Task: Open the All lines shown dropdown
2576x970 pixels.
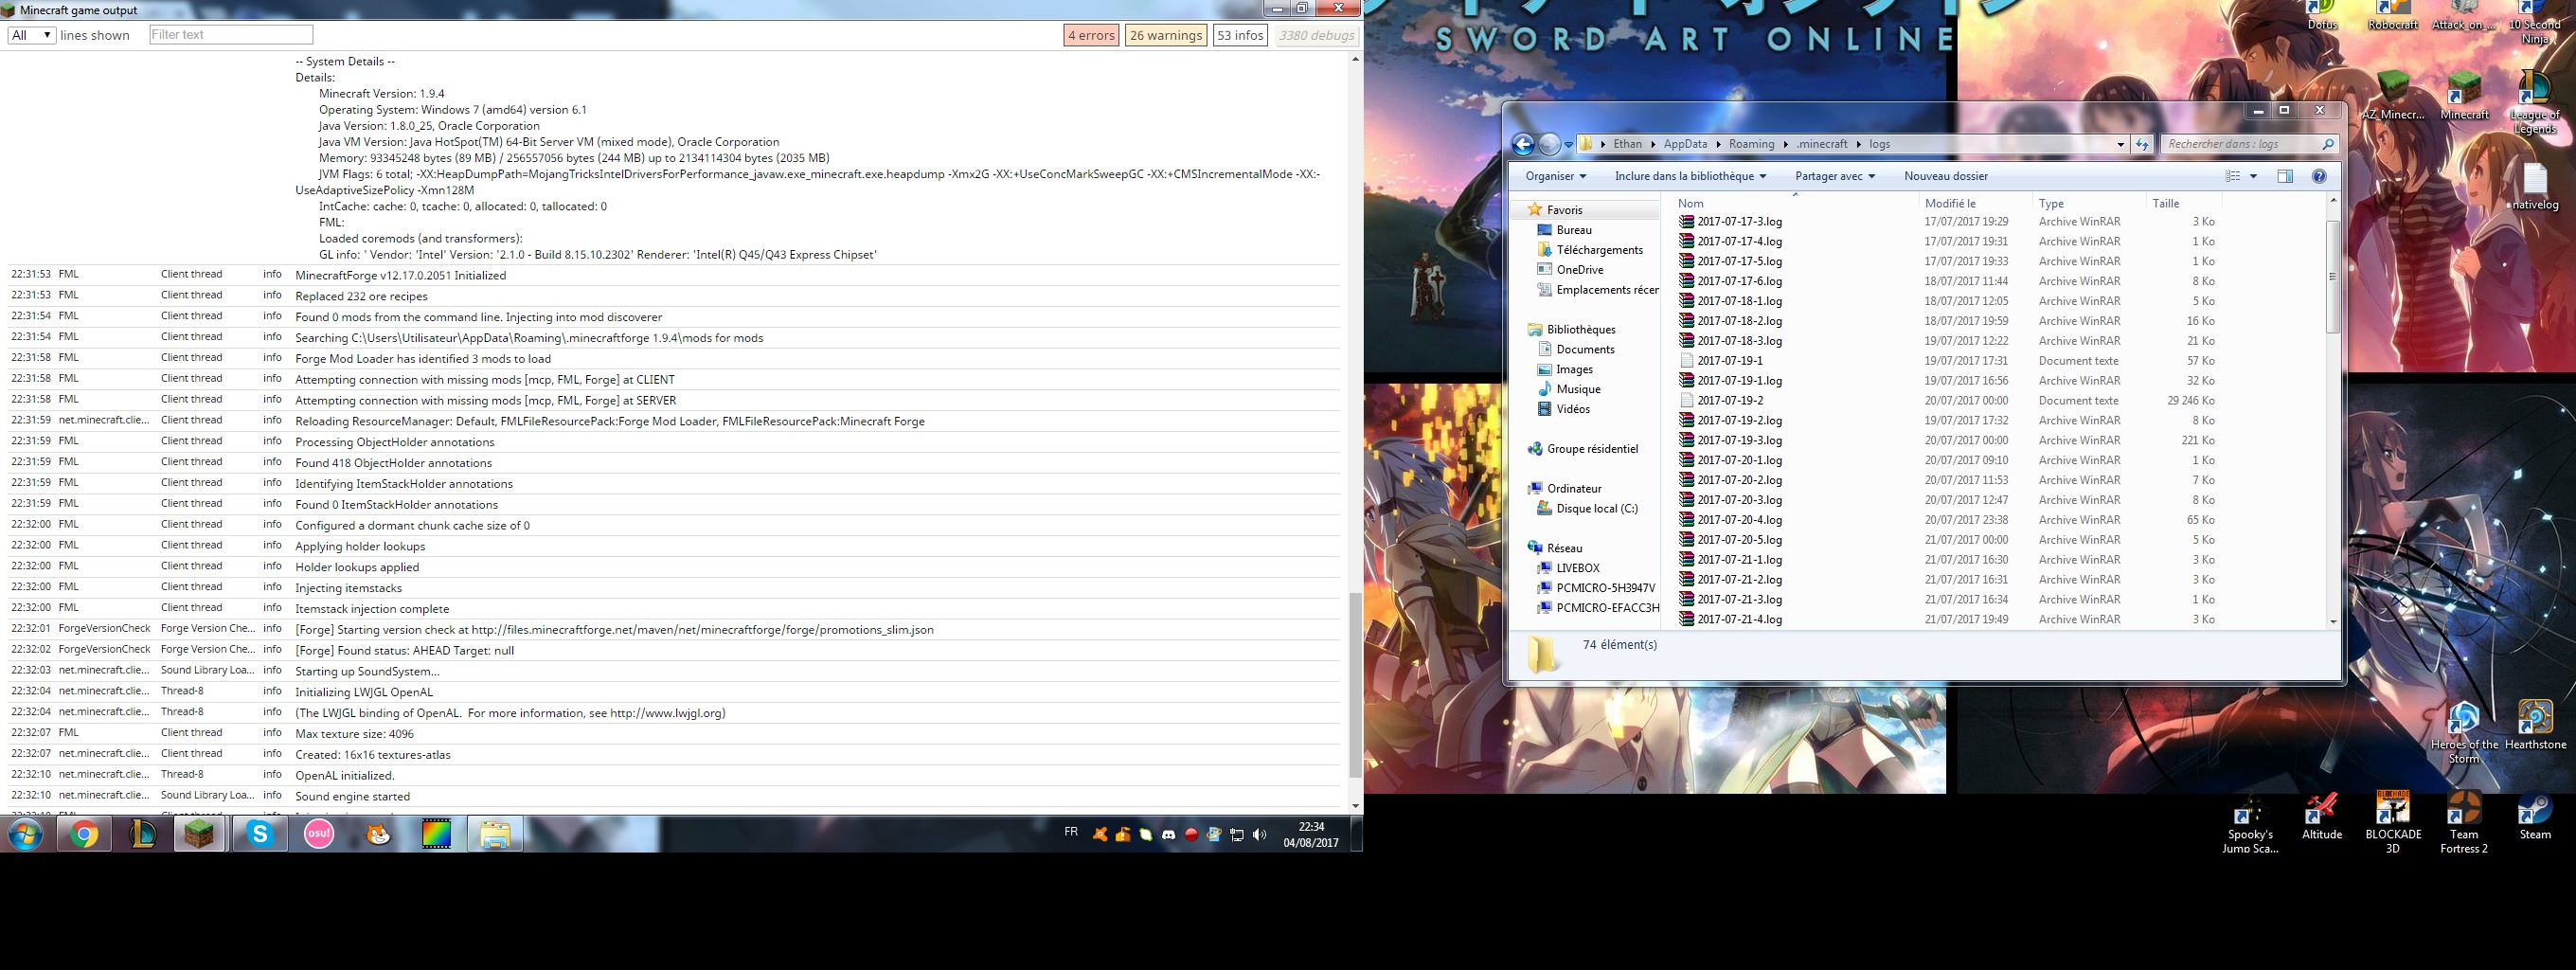Action: coord(31,35)
